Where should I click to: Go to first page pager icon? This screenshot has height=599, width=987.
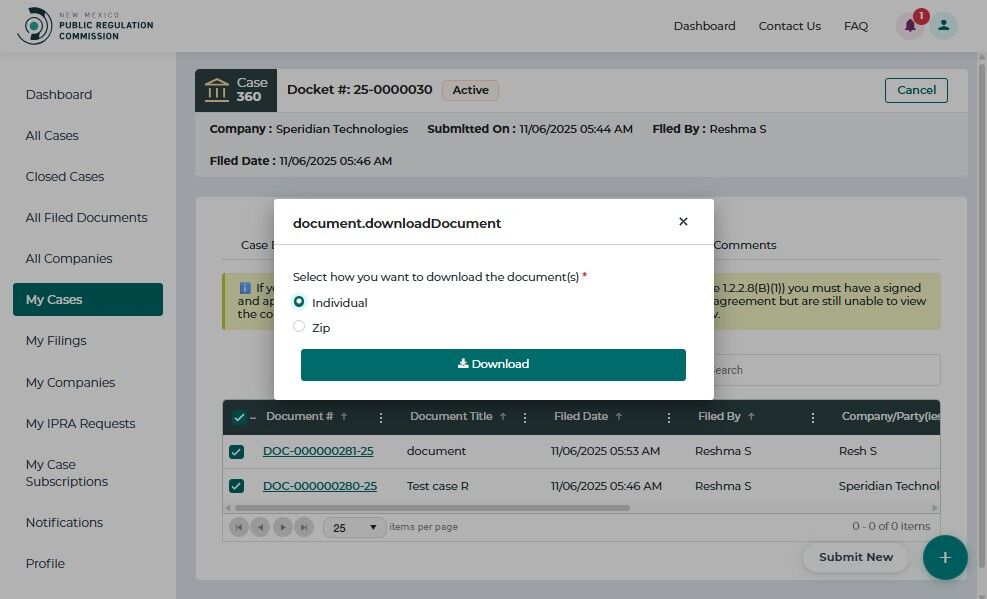(x=239, y=527)
